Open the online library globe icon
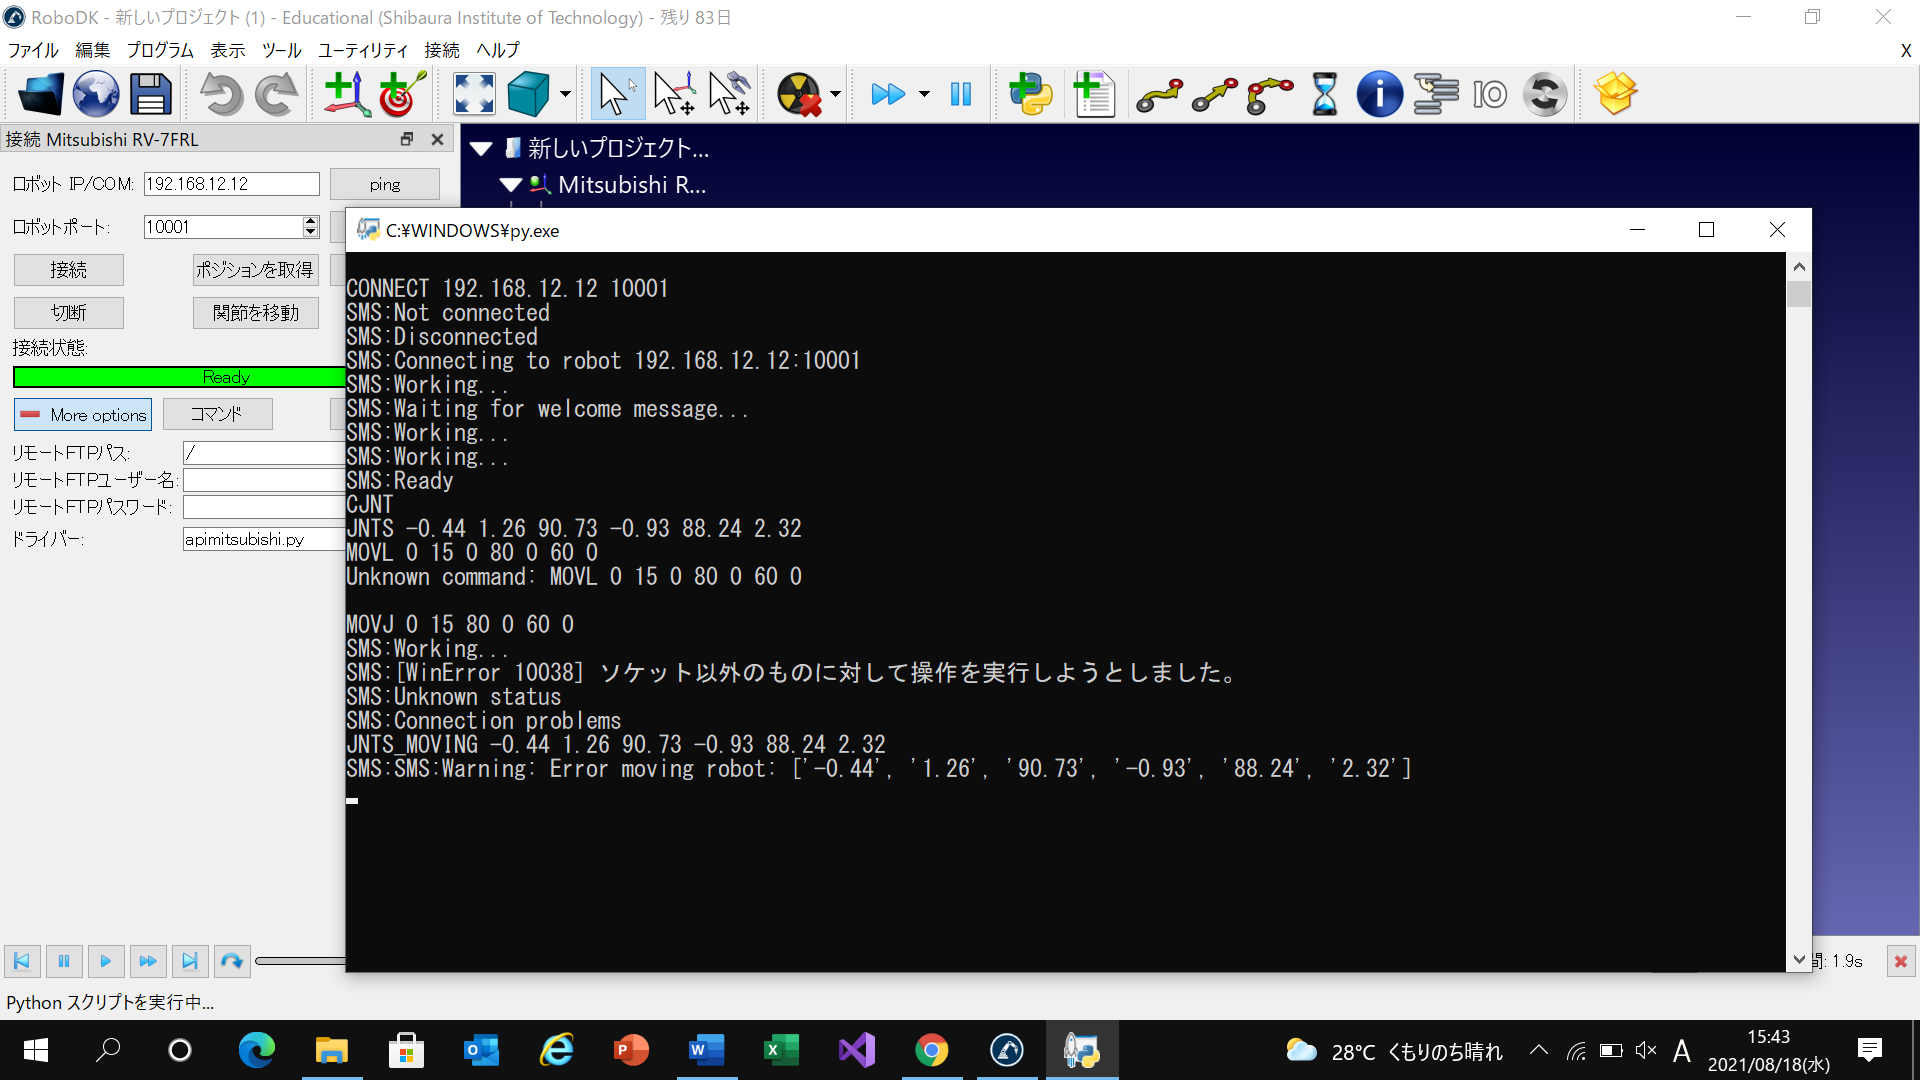 pos(96,95)
